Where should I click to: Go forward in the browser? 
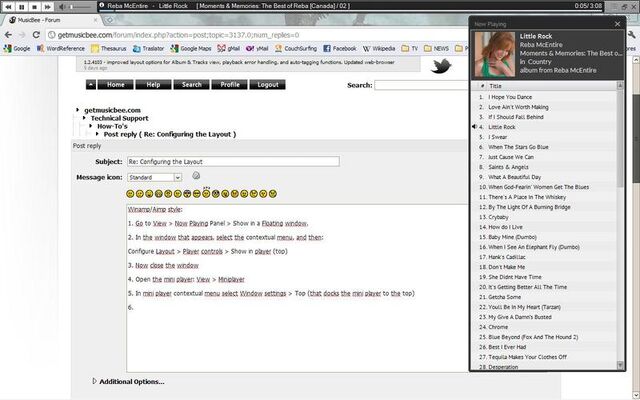click(22, 35)
